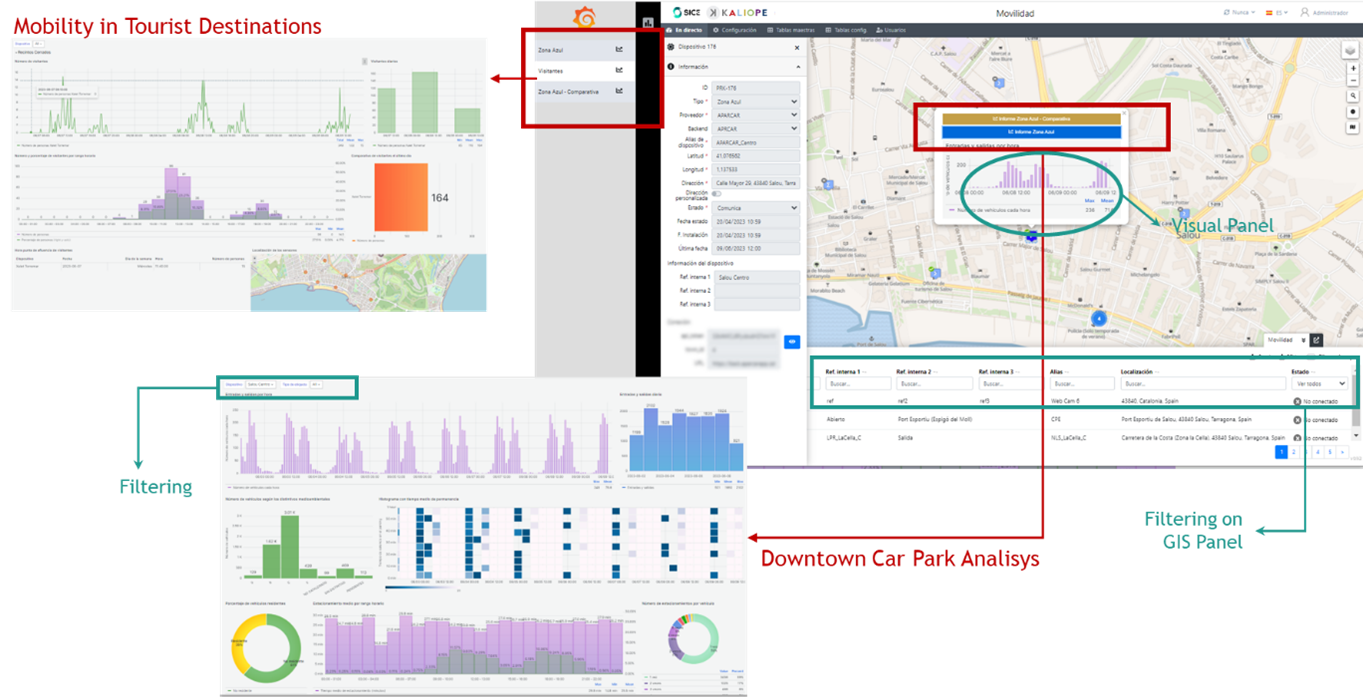Open the Estado Ver todos filter dropdown
Image resolution: width=1363 pixels, height=697 pixels.
pos(1319,383)
